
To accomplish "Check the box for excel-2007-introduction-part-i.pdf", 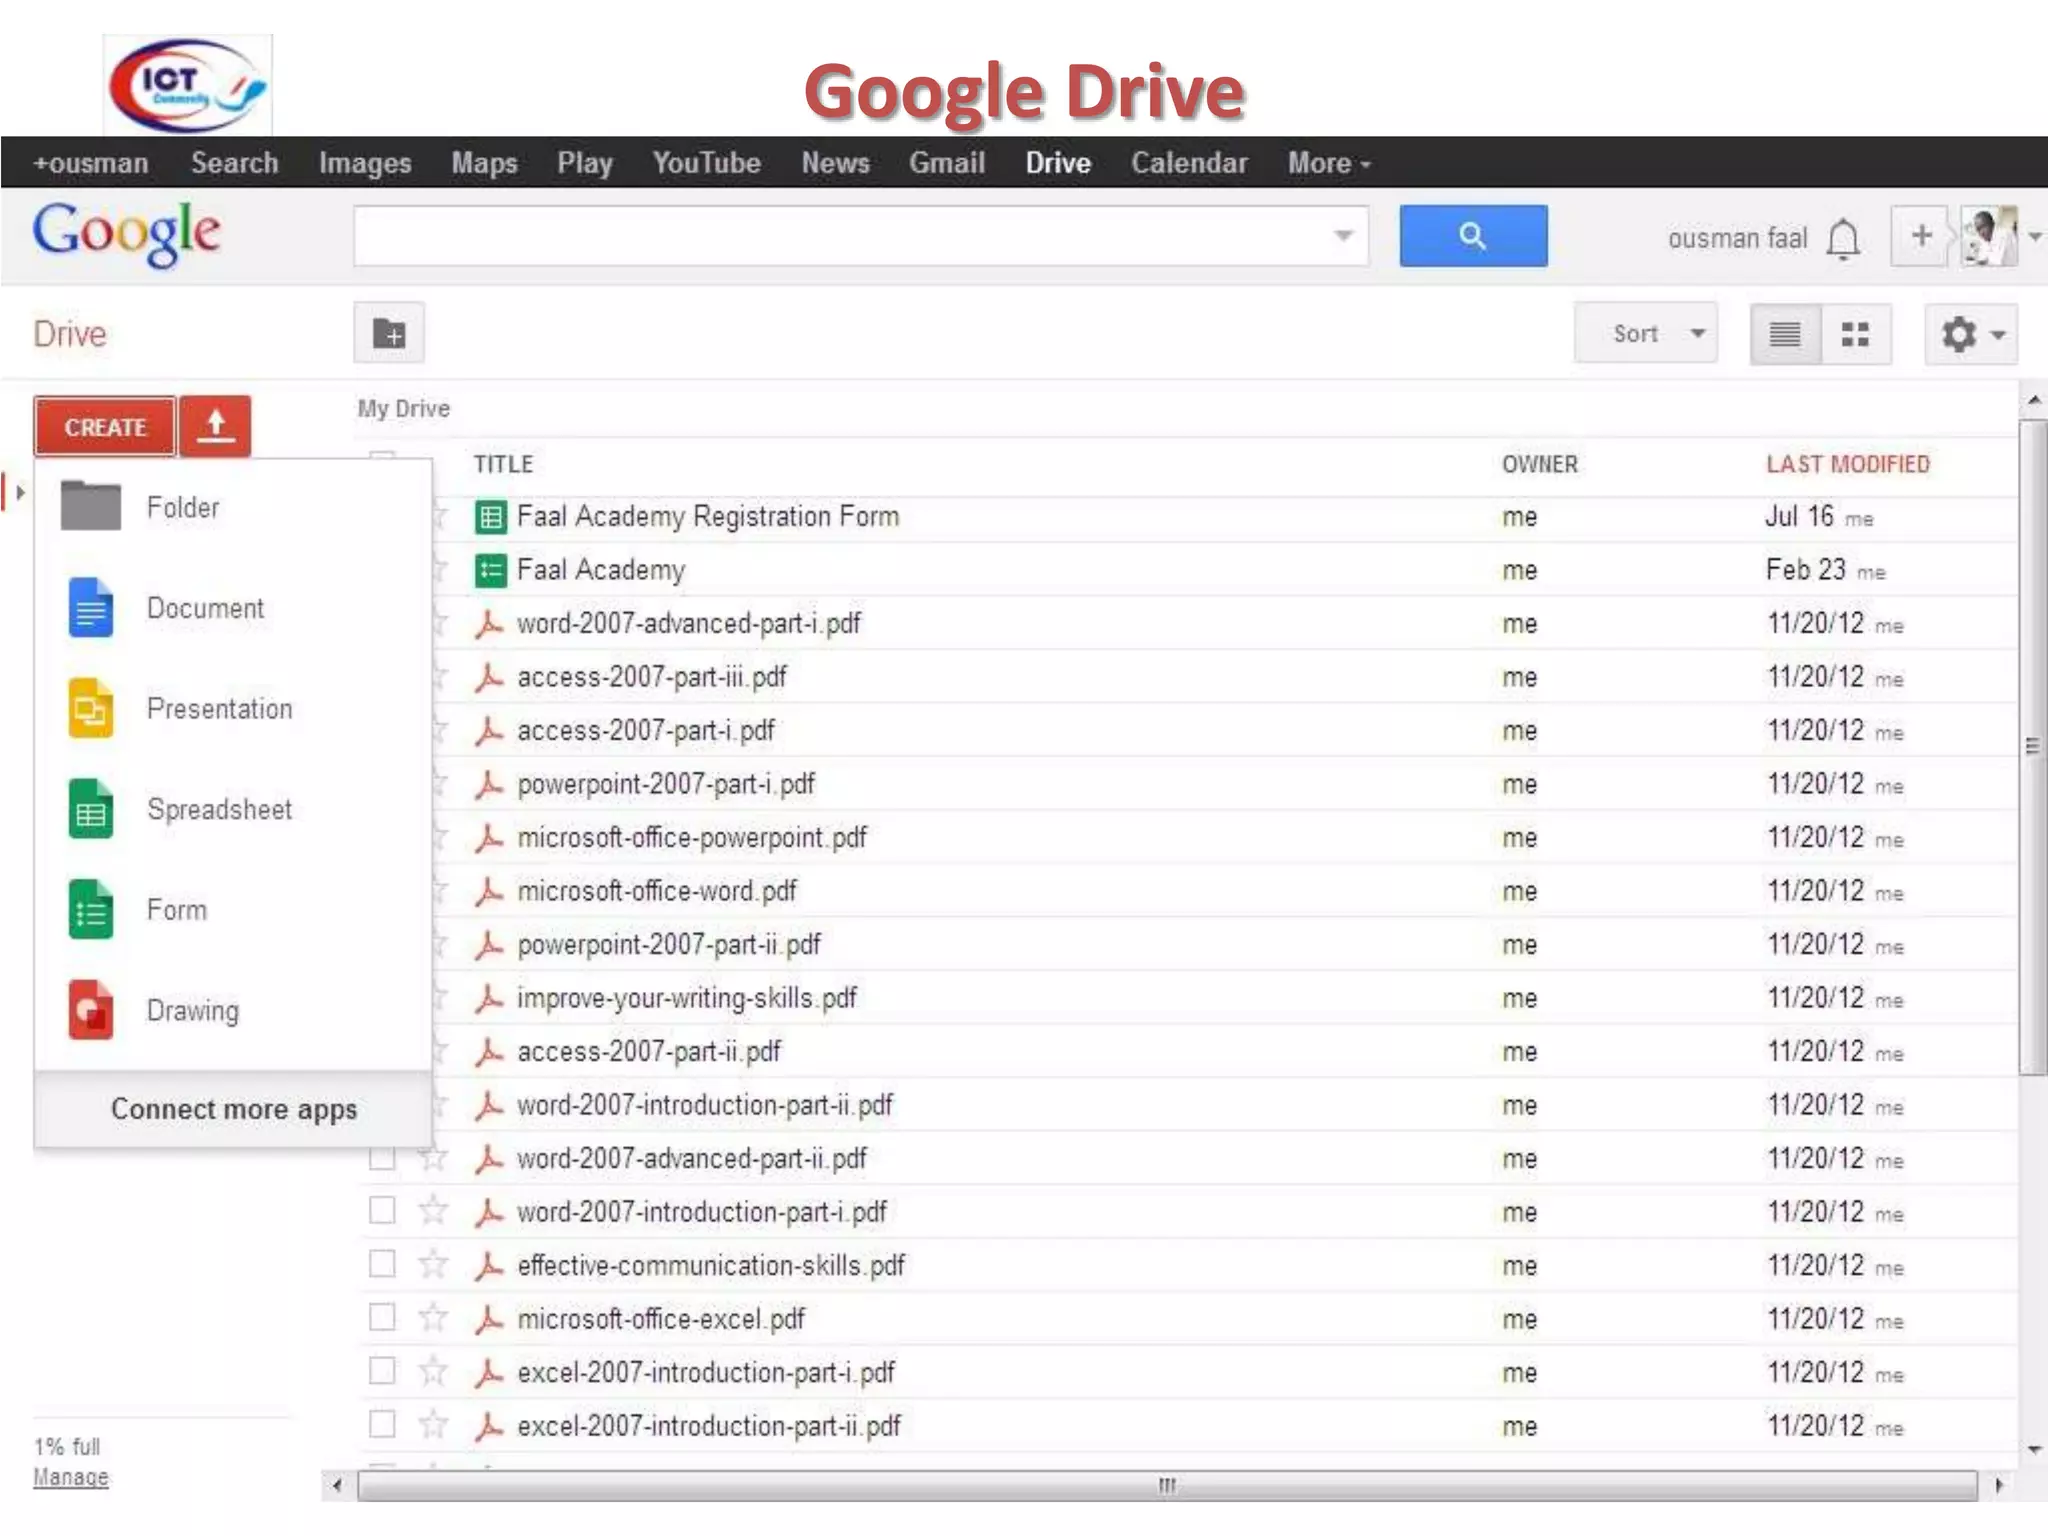I will click(x=382, y=1369).
